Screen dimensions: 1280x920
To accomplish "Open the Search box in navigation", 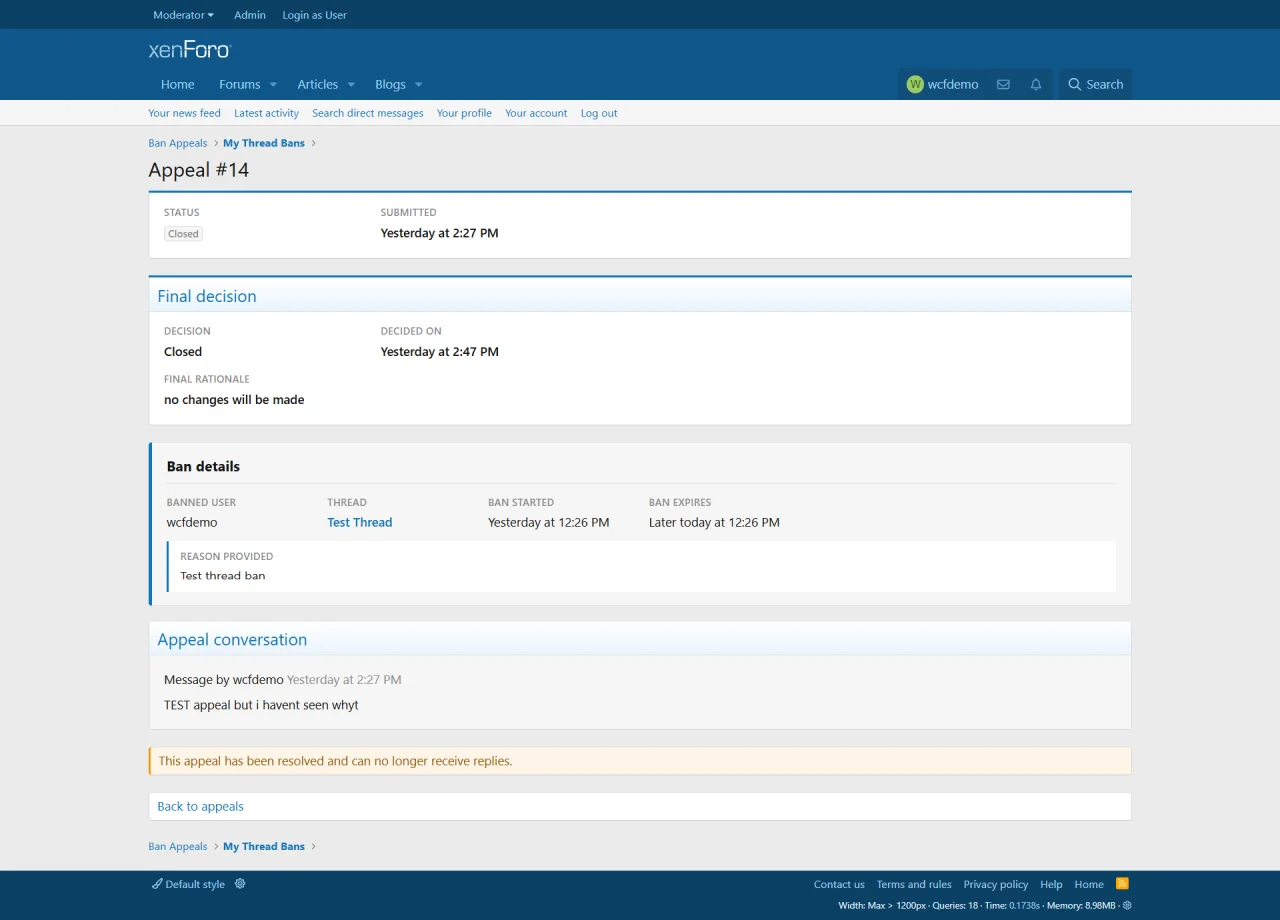I will pyautogui.click(x=1096, y=85).
